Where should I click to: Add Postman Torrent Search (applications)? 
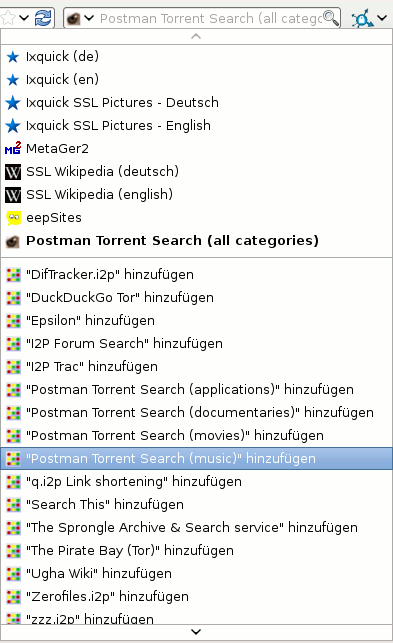tap(196, 389)
